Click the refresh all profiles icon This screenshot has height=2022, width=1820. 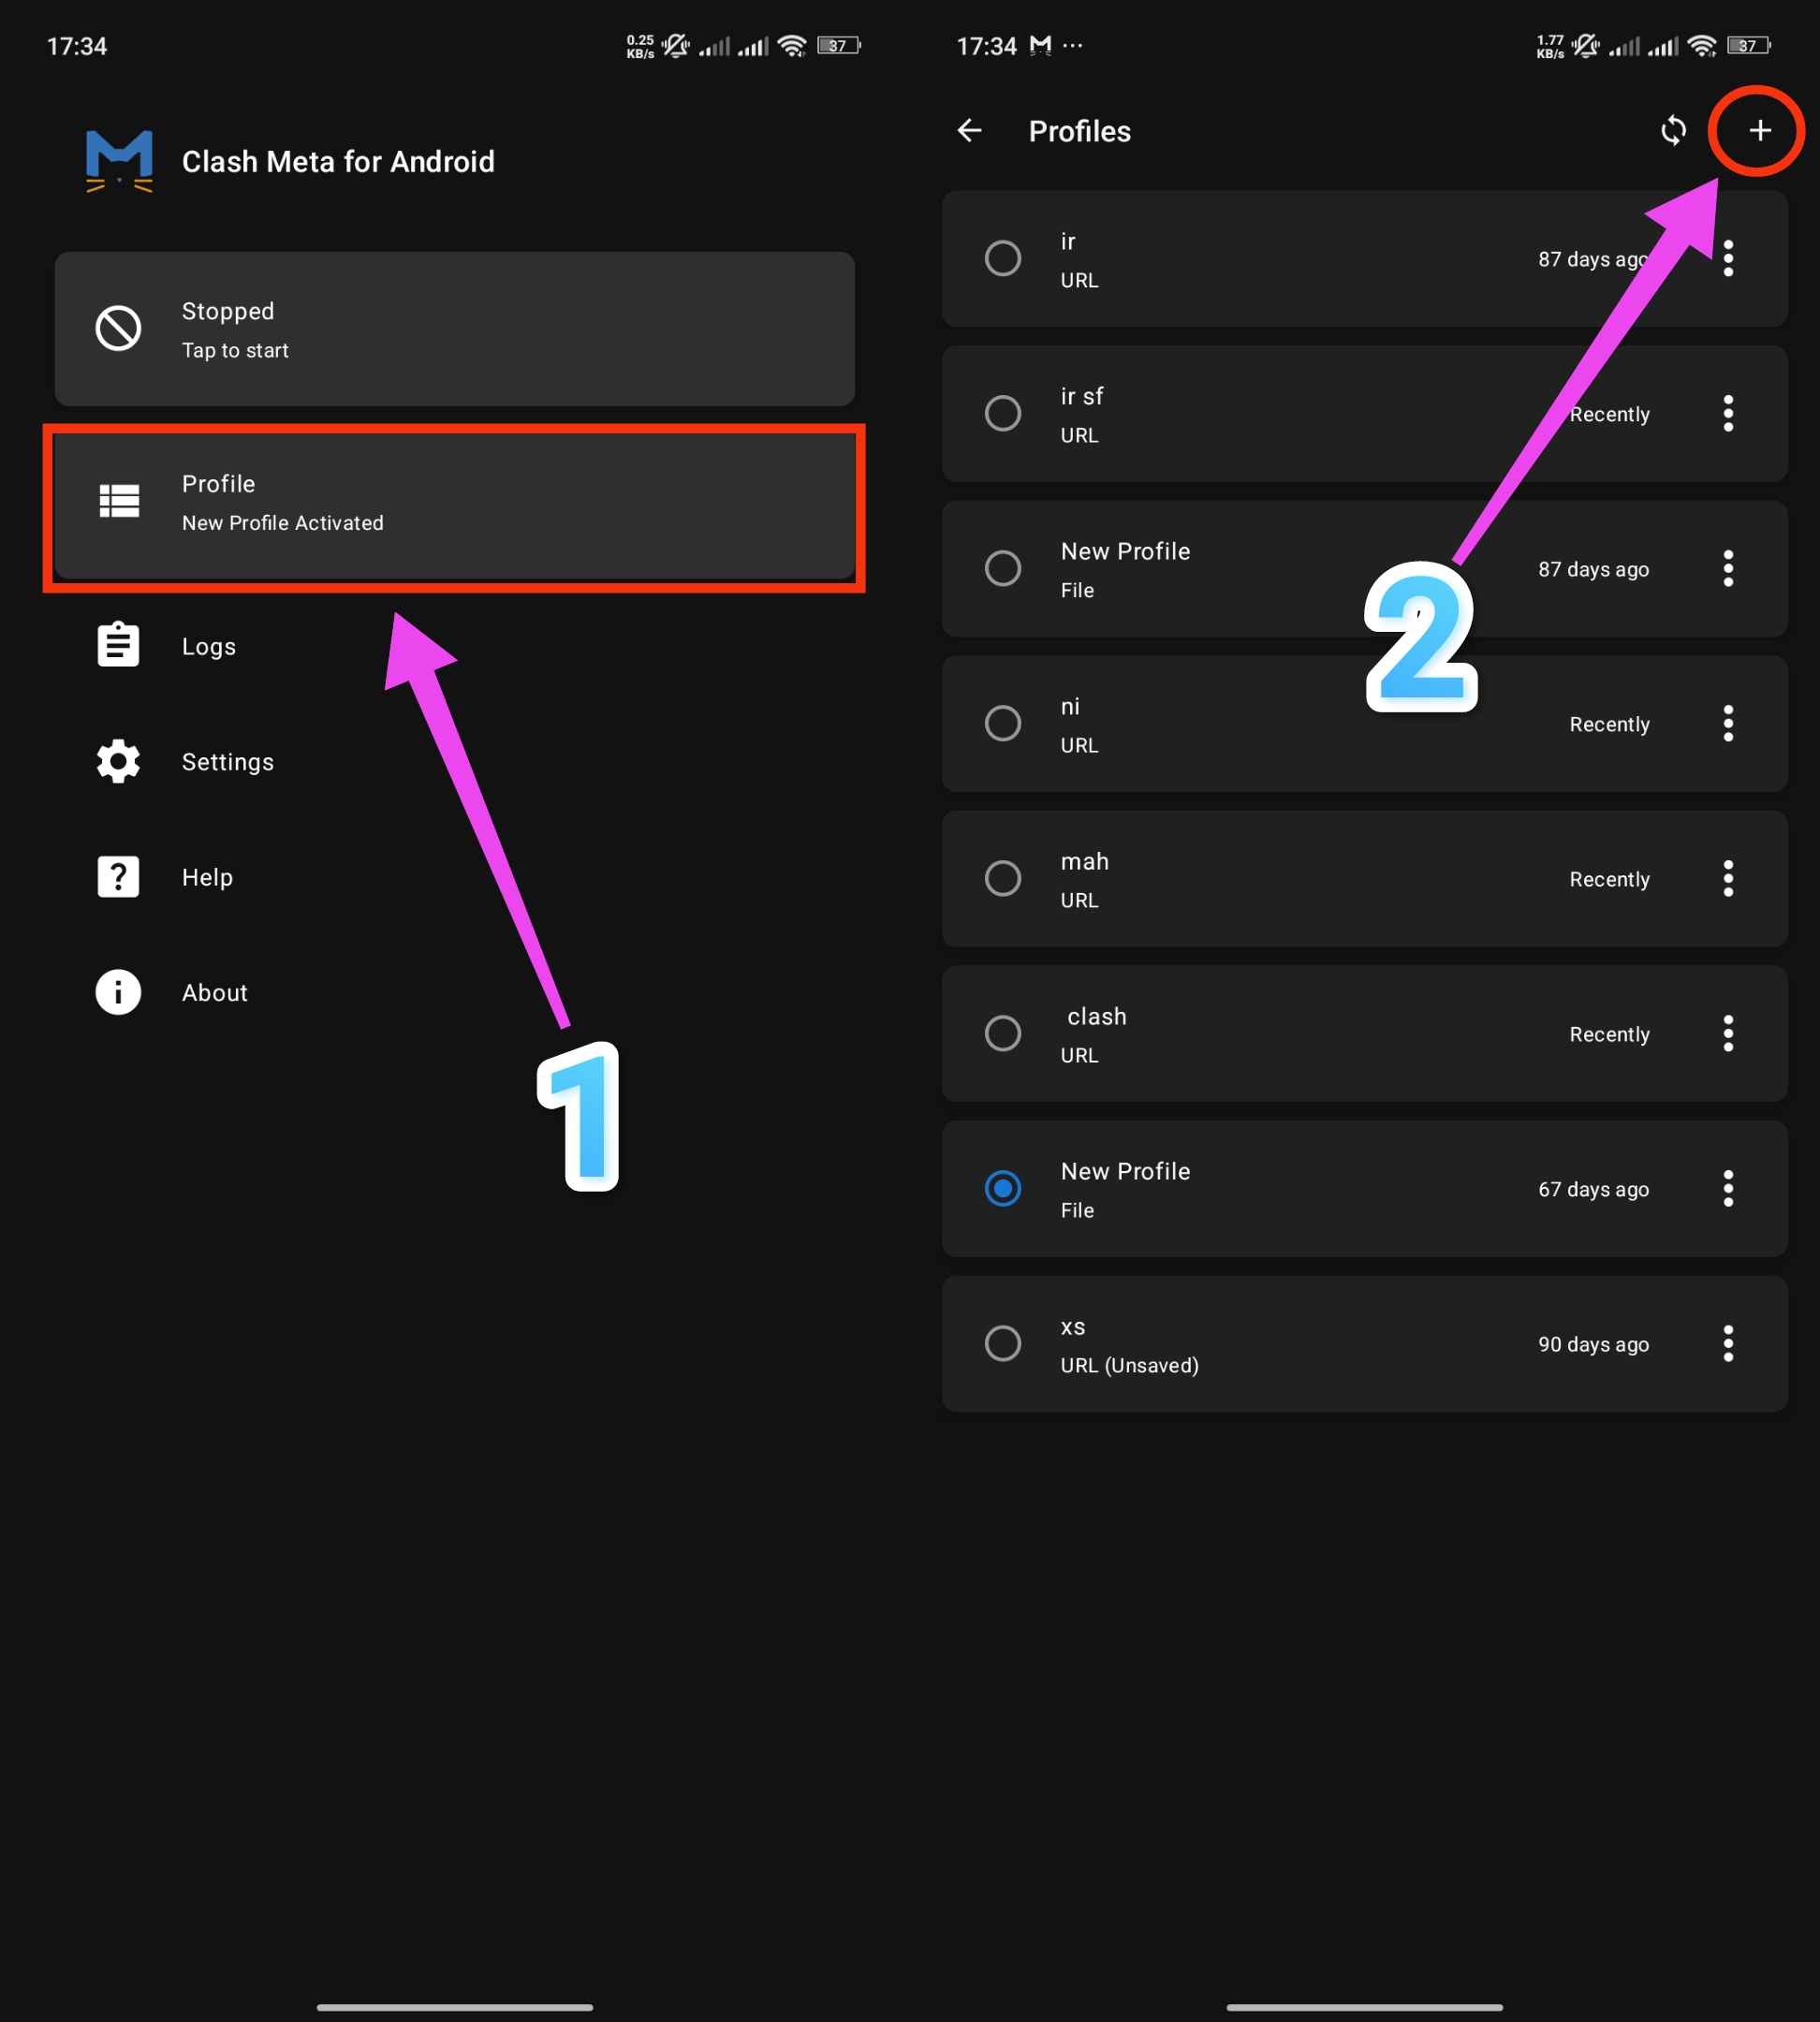[1673, 131]
